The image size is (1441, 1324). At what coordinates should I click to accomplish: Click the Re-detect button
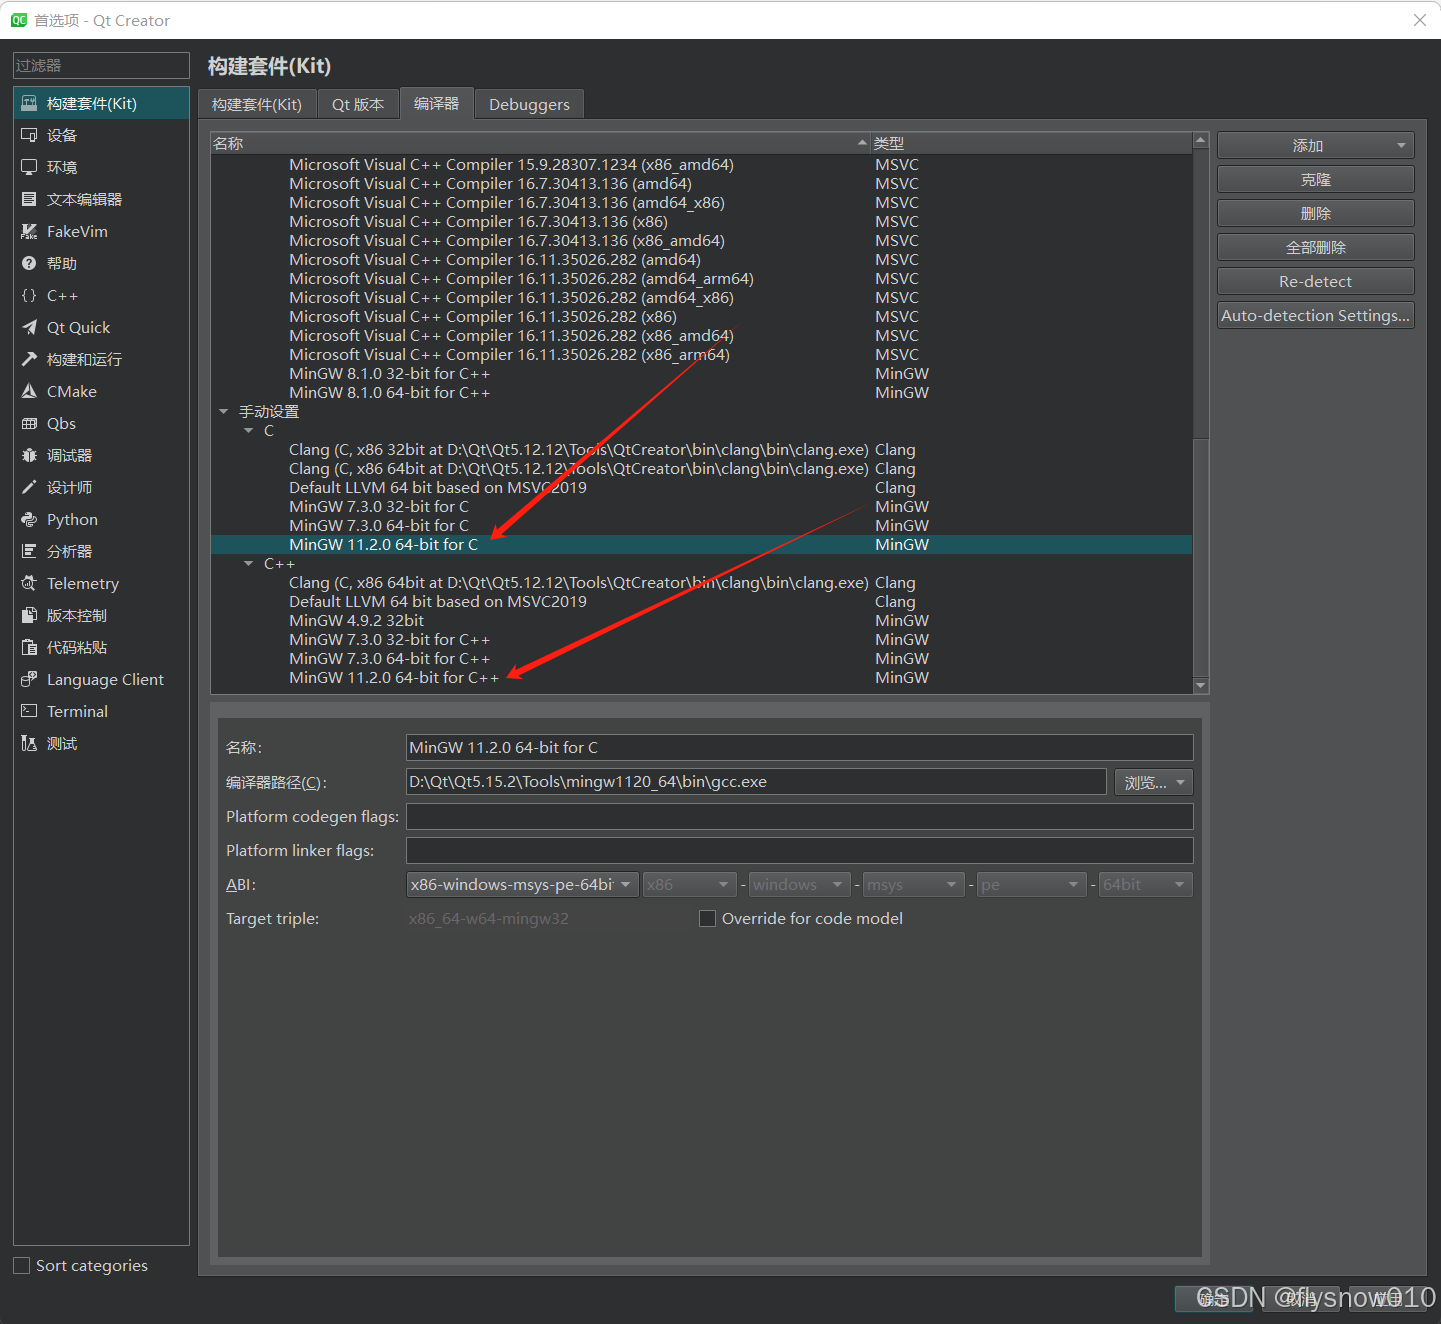[x=1316, y=281]
